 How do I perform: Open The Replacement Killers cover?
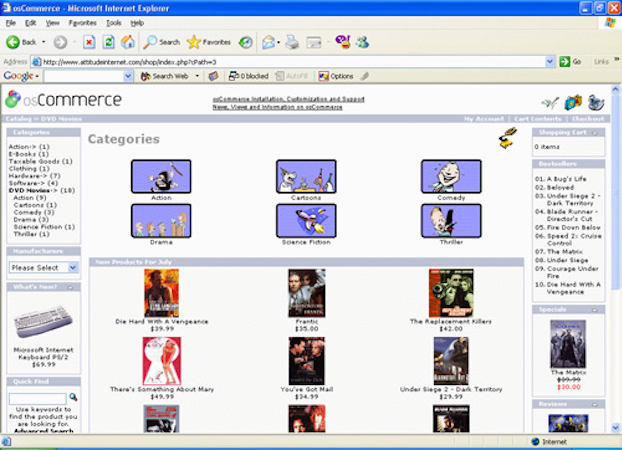[x=451, y=293]
